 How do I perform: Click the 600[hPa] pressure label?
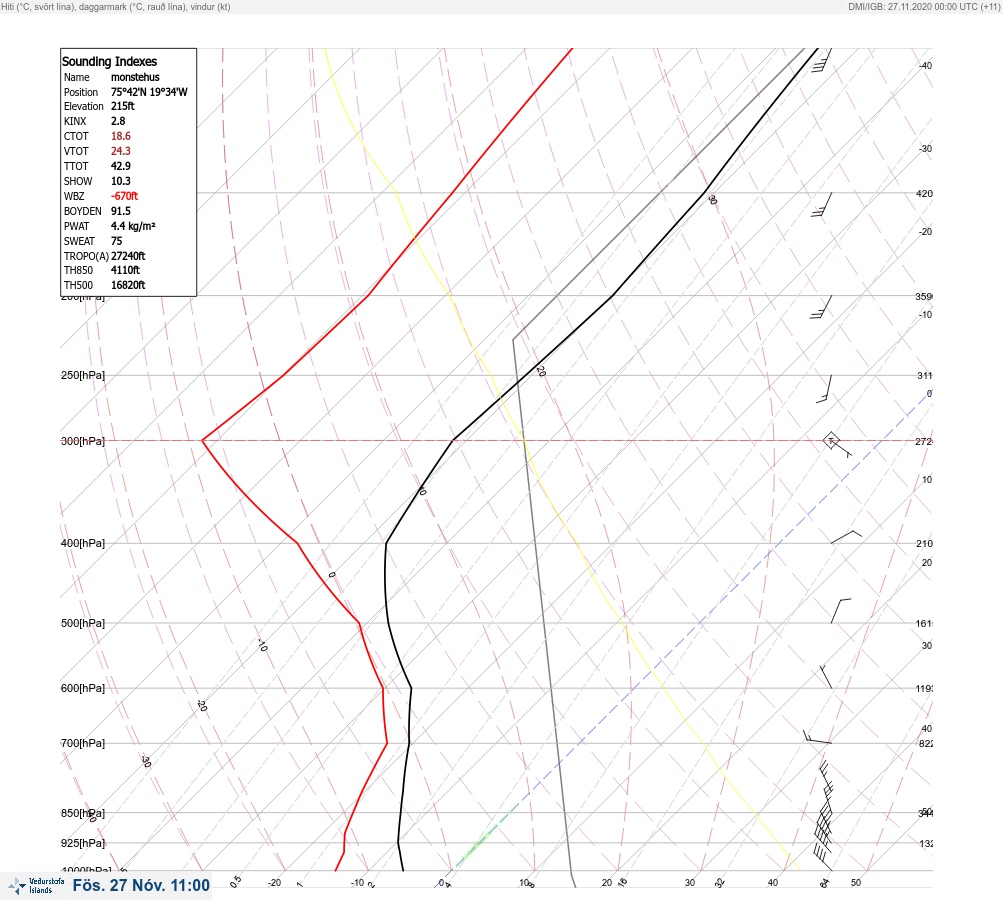83,688
